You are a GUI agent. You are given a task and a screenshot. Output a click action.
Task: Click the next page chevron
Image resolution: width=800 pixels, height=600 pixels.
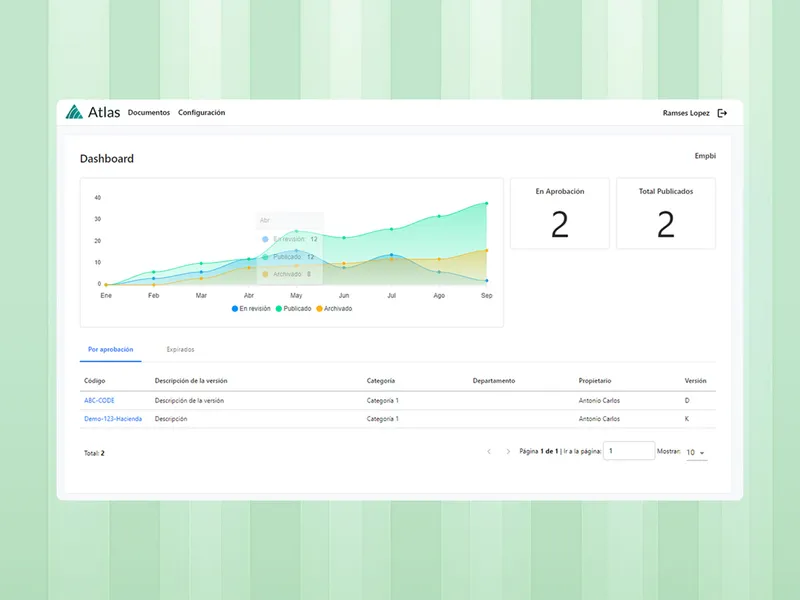(507, 451)
